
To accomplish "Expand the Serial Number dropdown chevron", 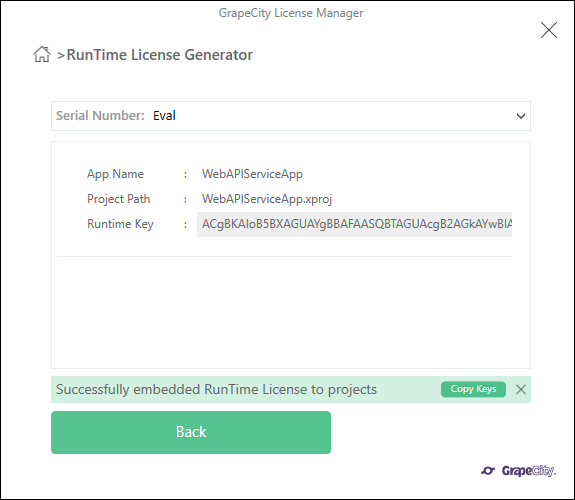I will click(x=521, y=116).
